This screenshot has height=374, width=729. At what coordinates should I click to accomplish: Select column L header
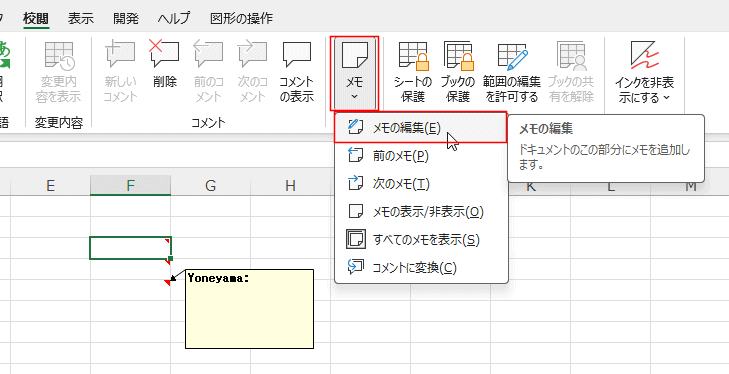[x=610, y=186]
